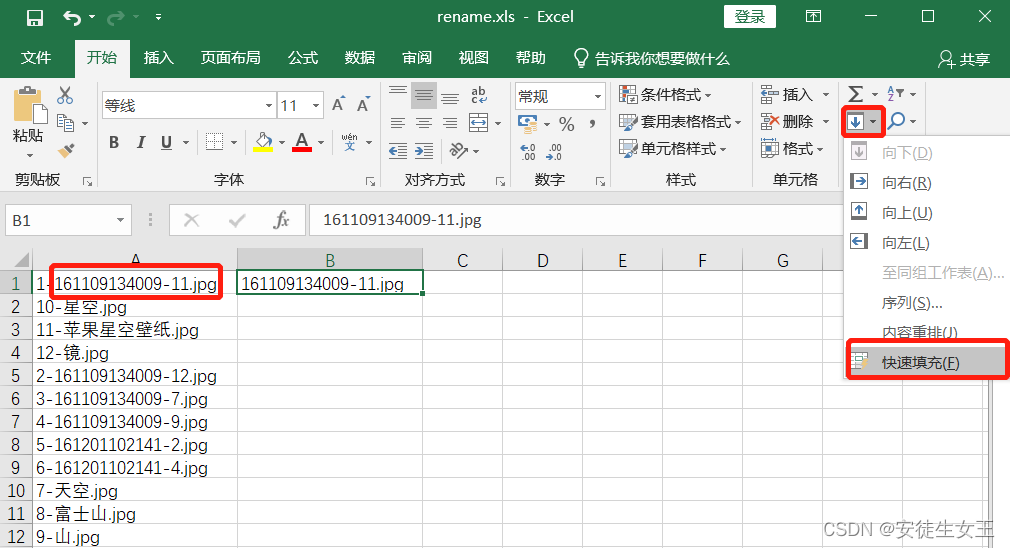Click the Borders icon
The height and width of the screenshot is (548, 1010).
tap(214, 142)
